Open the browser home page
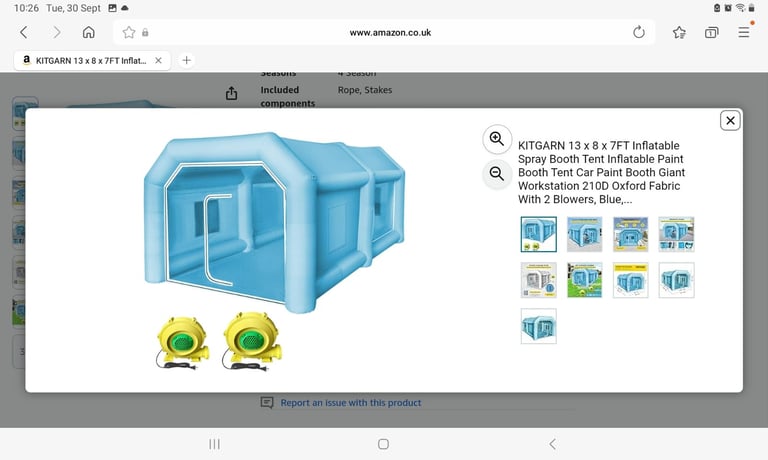Viewport: 768px width, 460px height. click(89, 32)
